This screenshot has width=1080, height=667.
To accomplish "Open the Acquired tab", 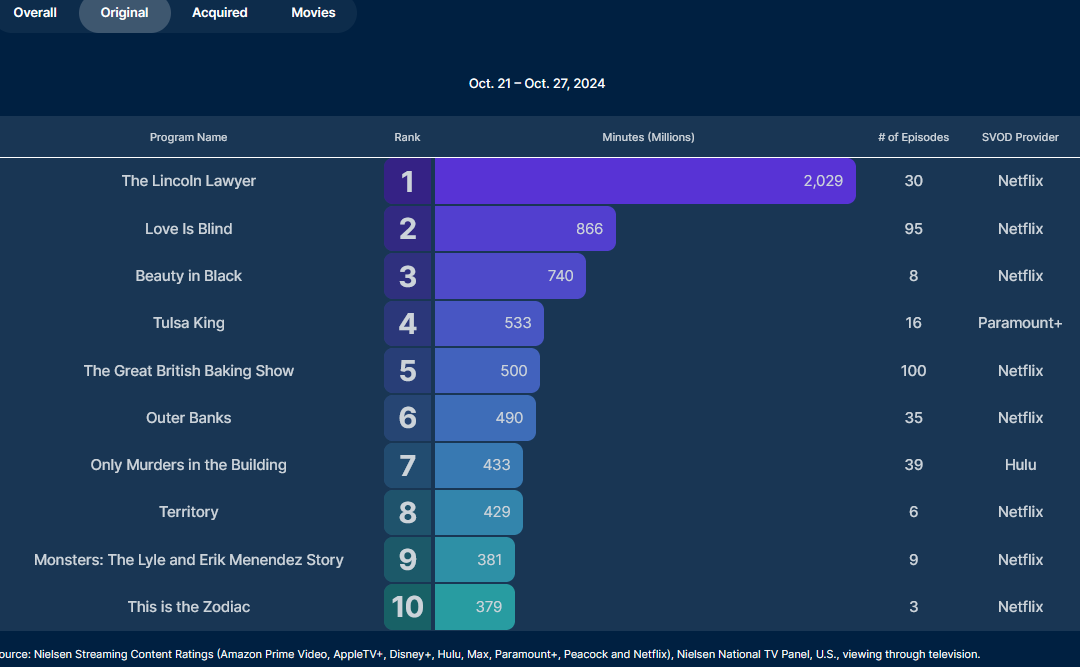I will 220,13.
